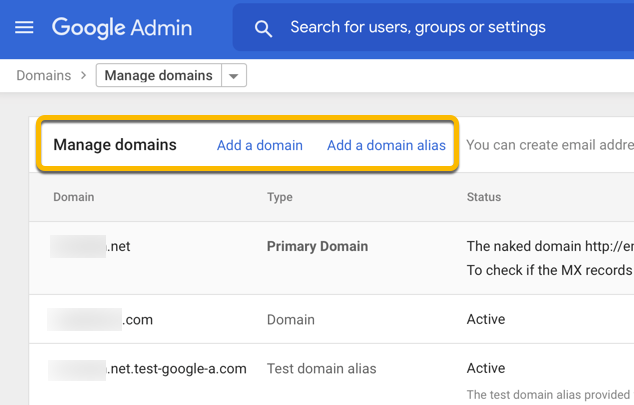This screenshot has width=634, height=405.
Task: Click Active status of the .com domain
Action: pos(486,320)
